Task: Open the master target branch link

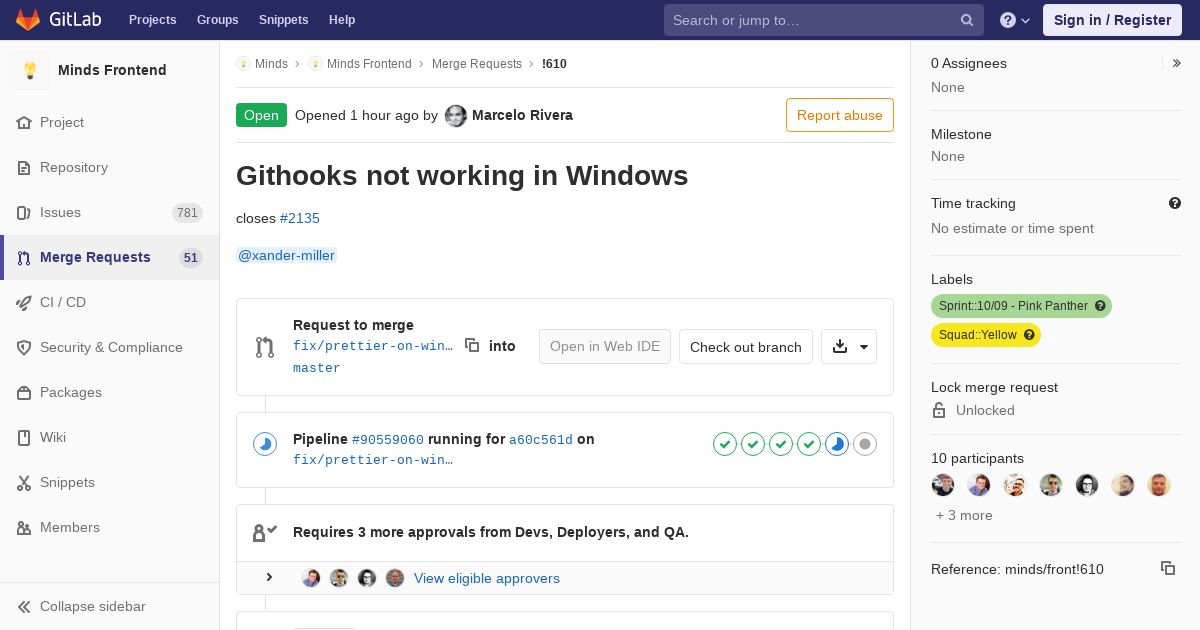Action: 317,368
